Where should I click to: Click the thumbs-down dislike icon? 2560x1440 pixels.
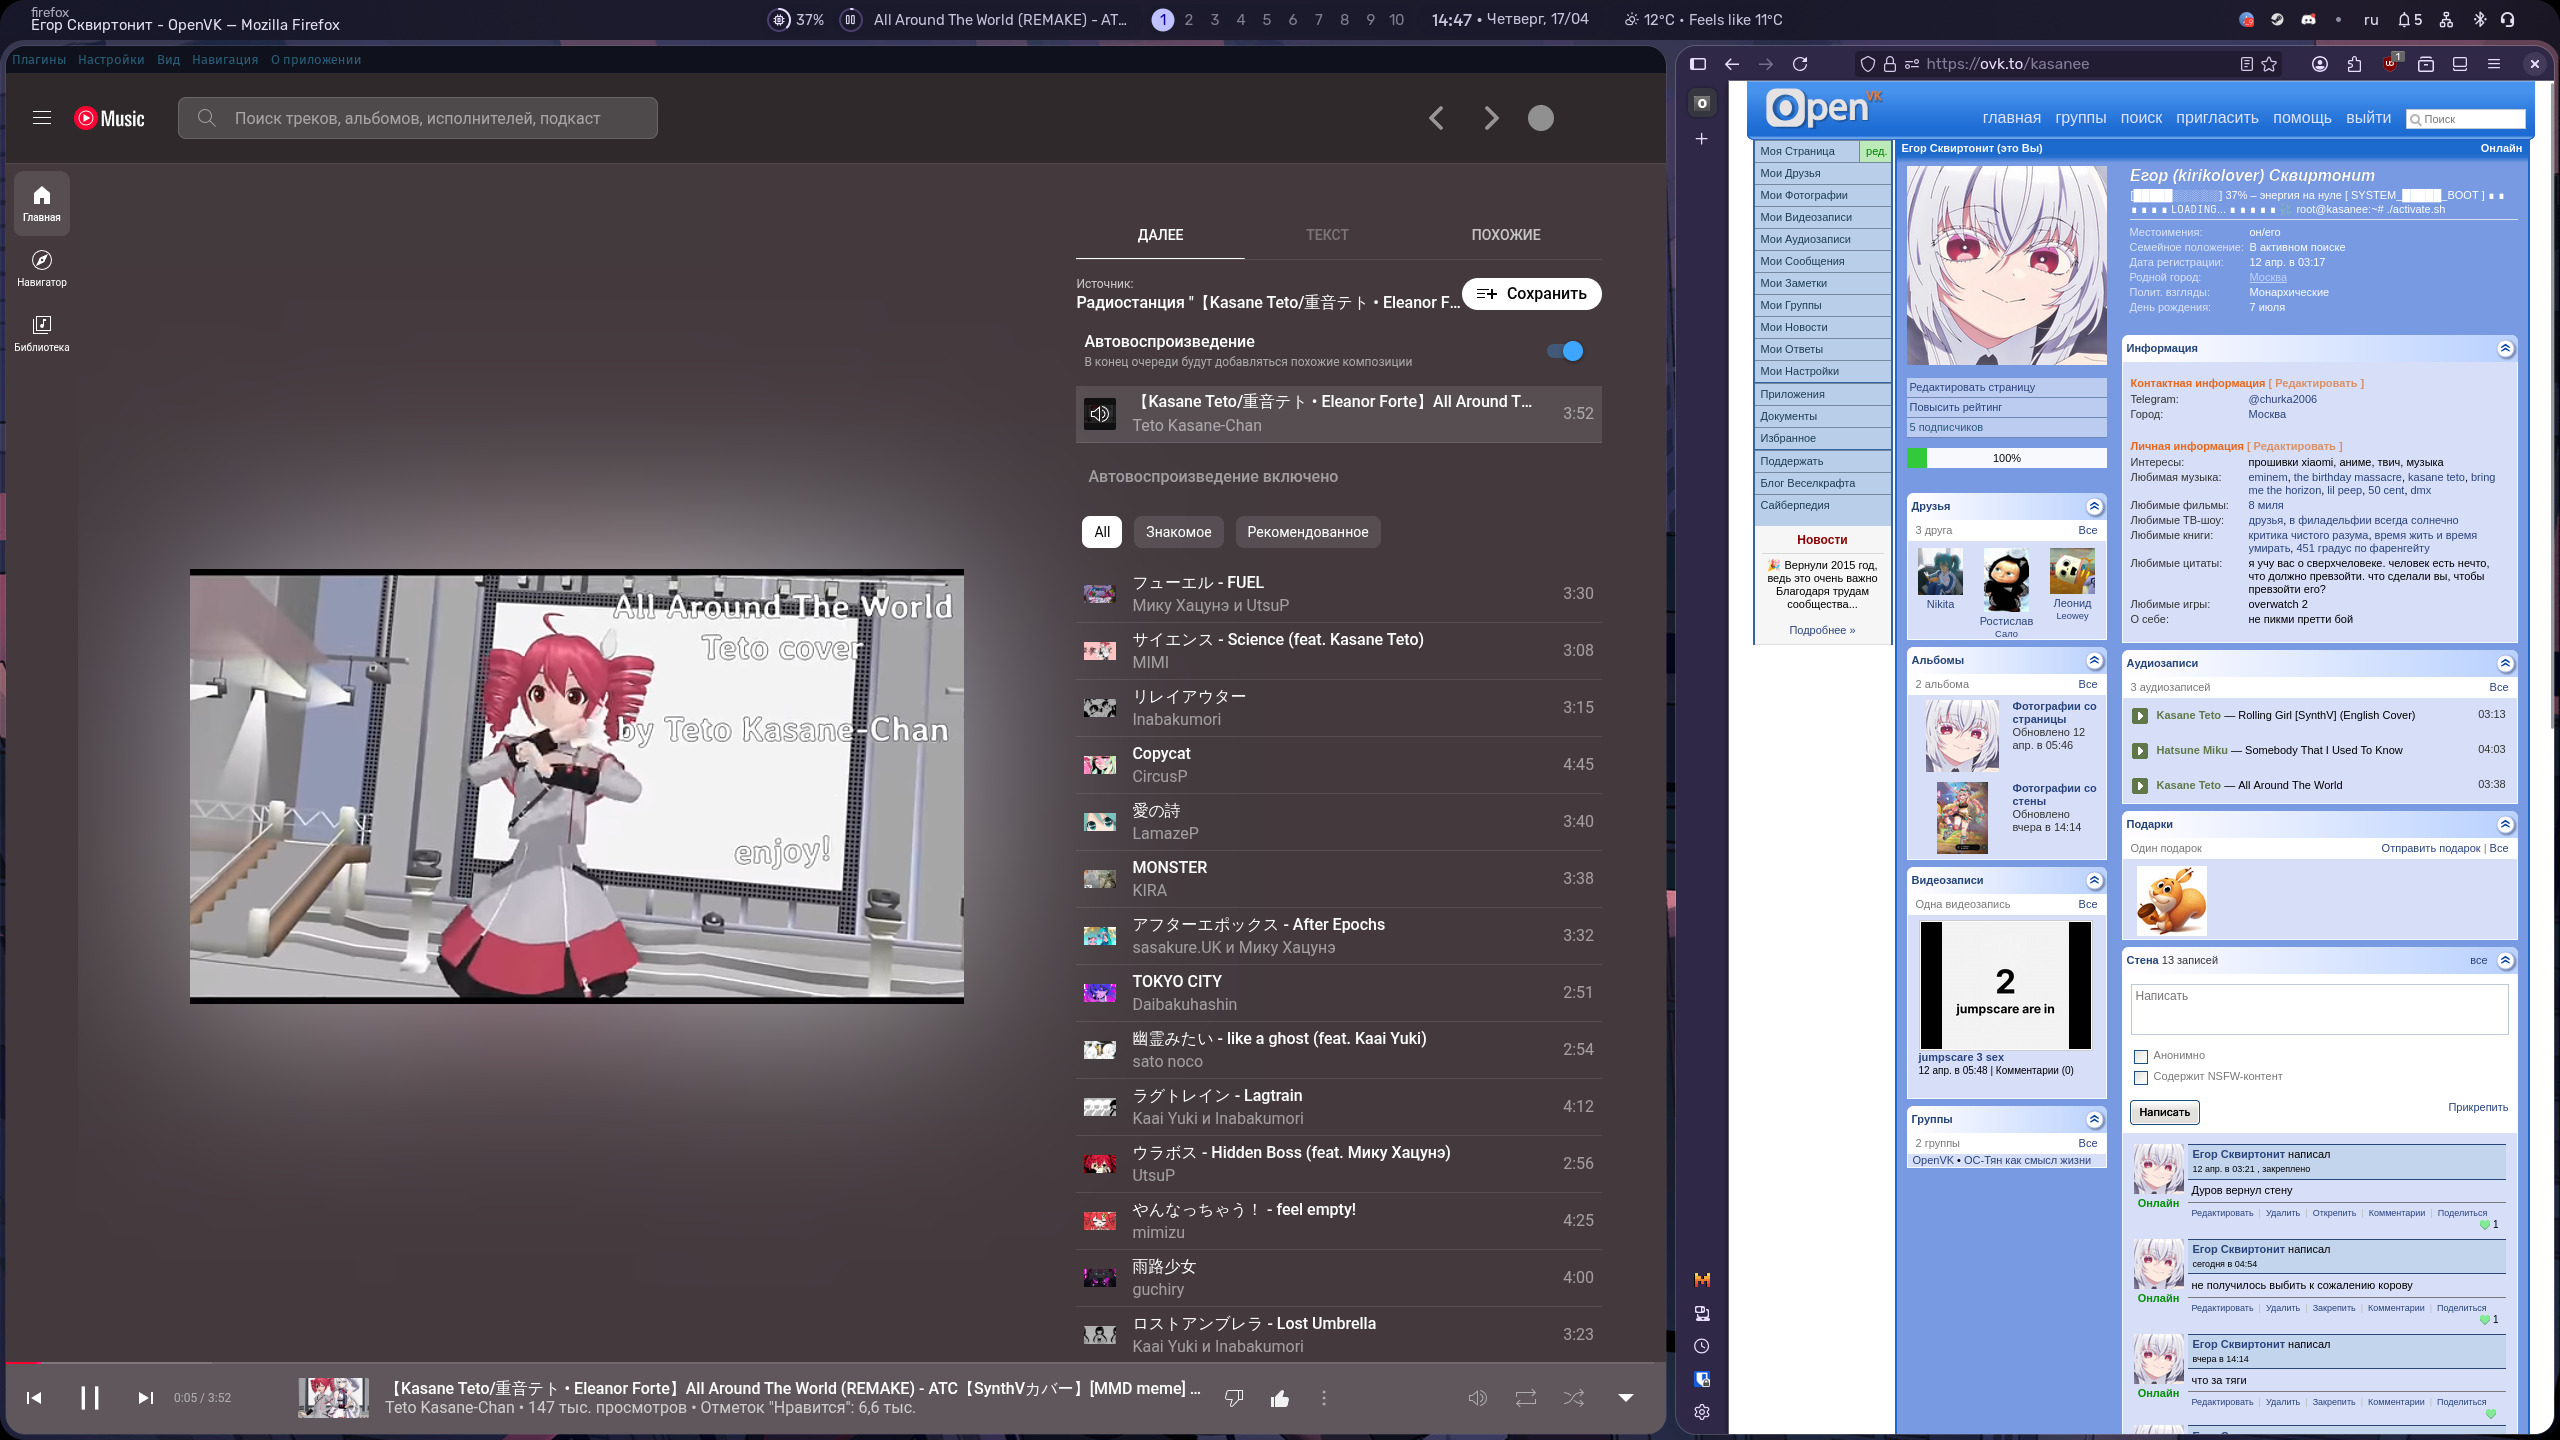tap(1234, 1398)
